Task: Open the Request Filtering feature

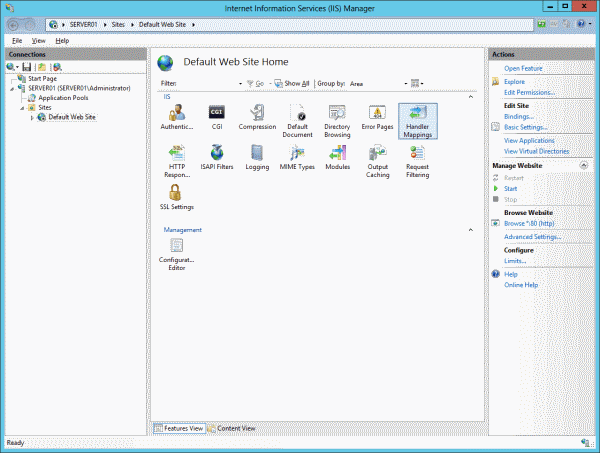Action: click(417, 161)
